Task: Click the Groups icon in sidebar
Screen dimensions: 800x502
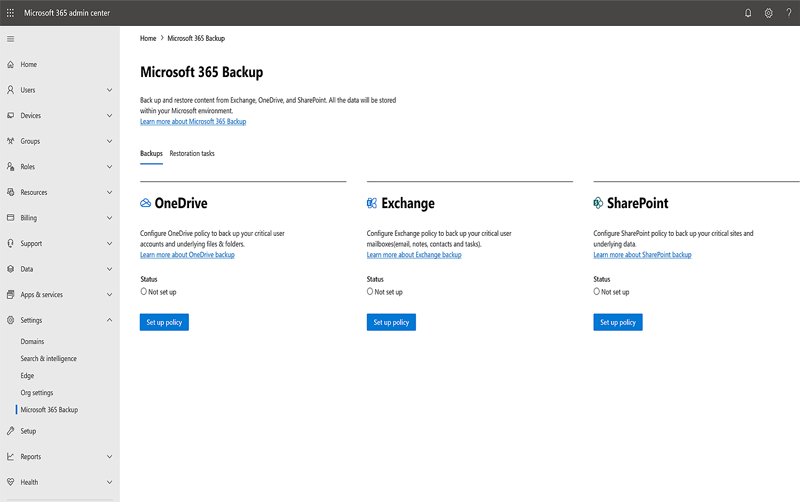Action: click(10, 141)
